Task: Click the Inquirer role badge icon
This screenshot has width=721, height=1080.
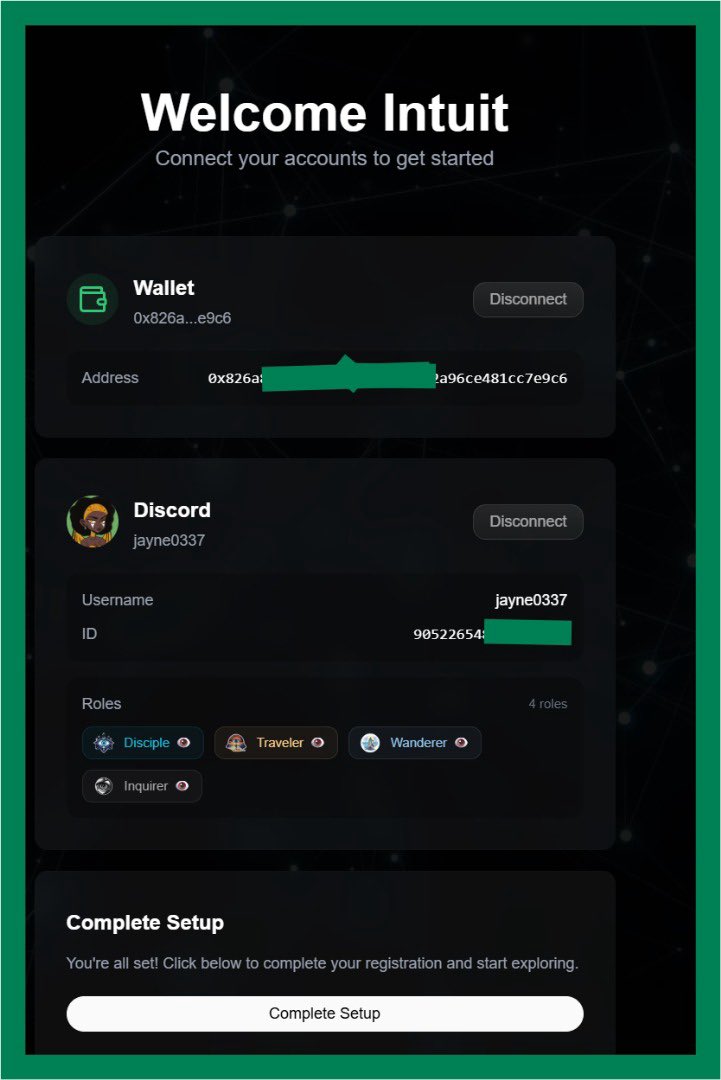Action: point(104,786)
